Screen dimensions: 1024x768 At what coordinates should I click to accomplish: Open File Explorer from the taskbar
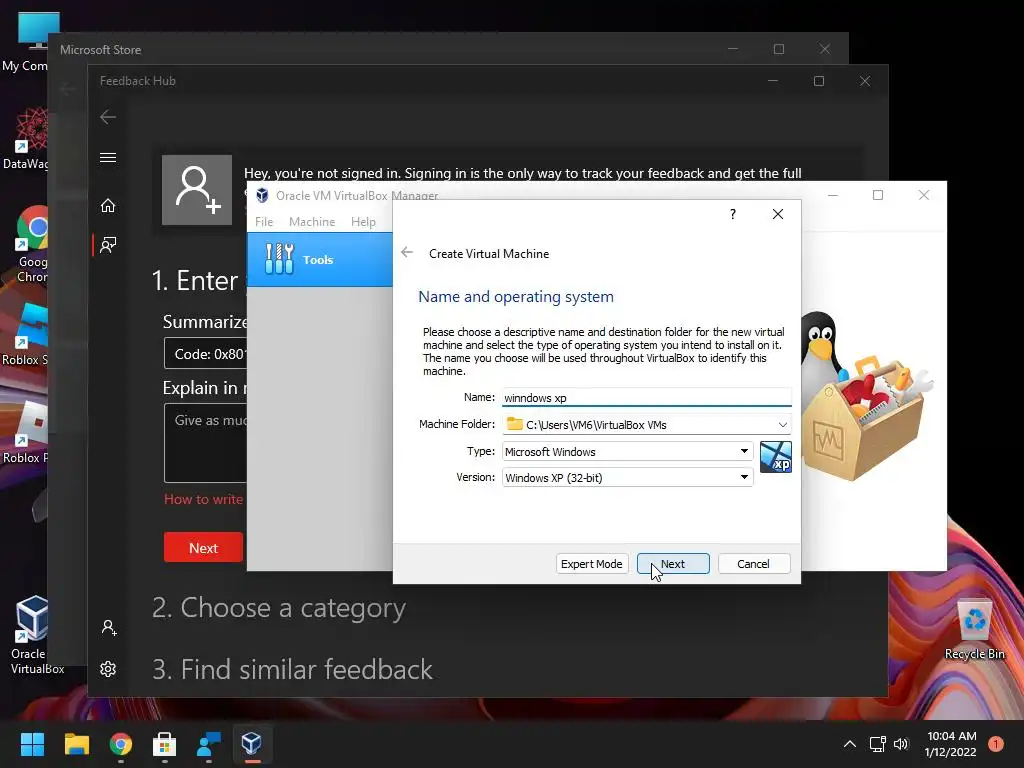click(76, 743)
